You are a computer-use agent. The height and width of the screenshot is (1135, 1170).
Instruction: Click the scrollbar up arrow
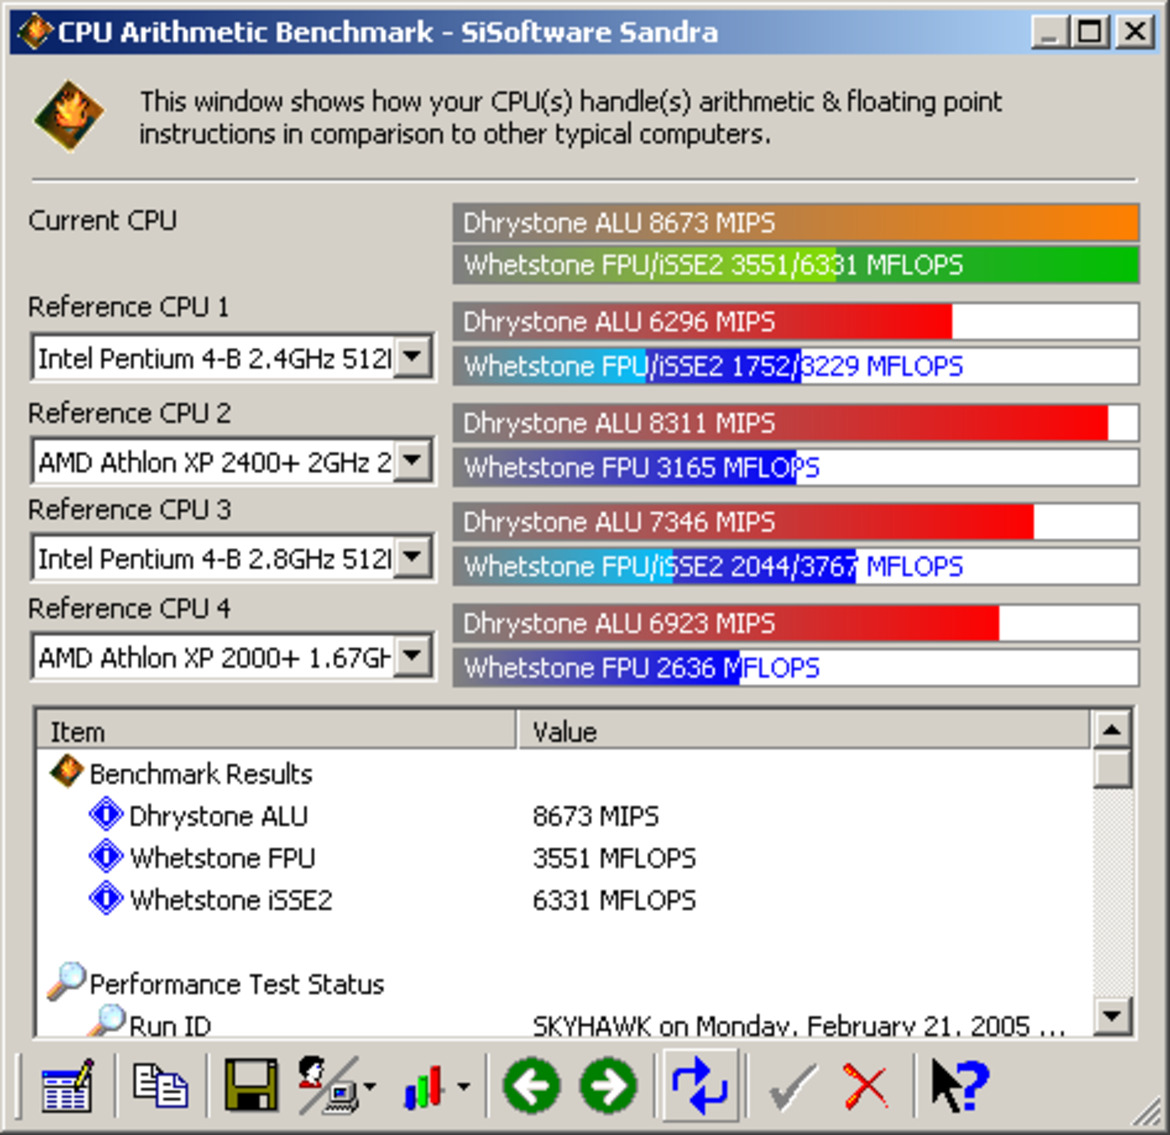click(1112, 729)
